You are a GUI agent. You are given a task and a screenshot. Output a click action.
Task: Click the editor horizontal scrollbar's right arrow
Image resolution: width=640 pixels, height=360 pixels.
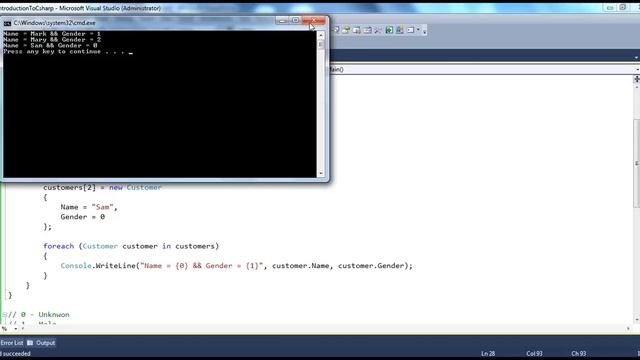(x=628, y=329)
